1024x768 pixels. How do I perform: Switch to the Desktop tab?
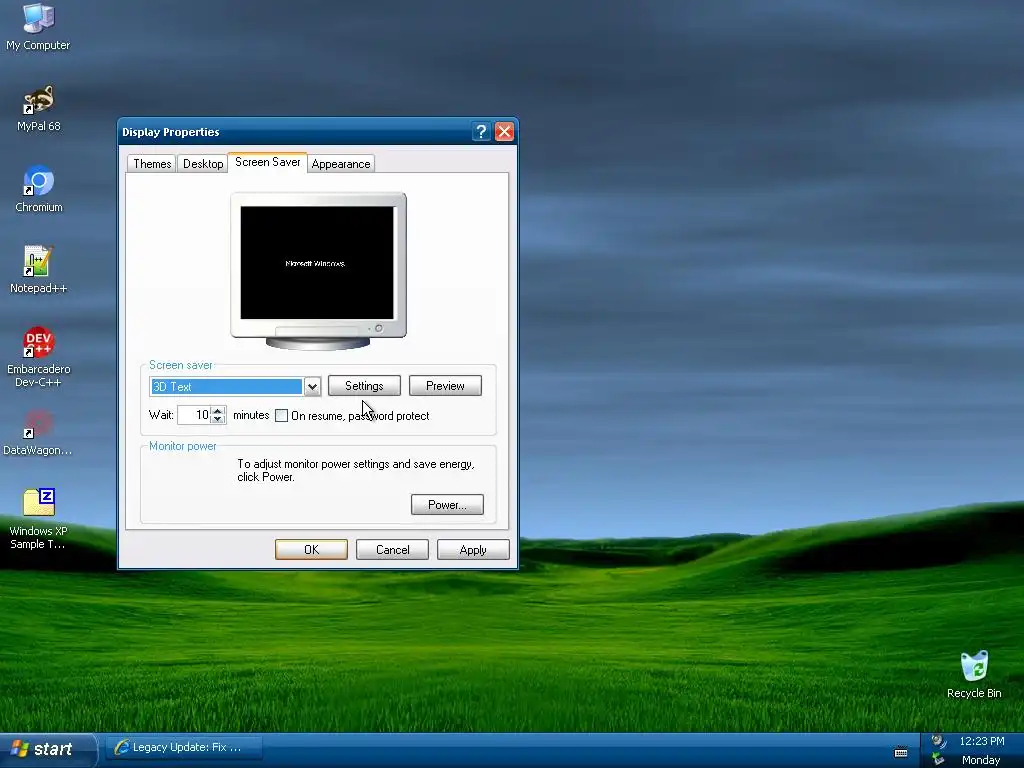coord(202,164)
